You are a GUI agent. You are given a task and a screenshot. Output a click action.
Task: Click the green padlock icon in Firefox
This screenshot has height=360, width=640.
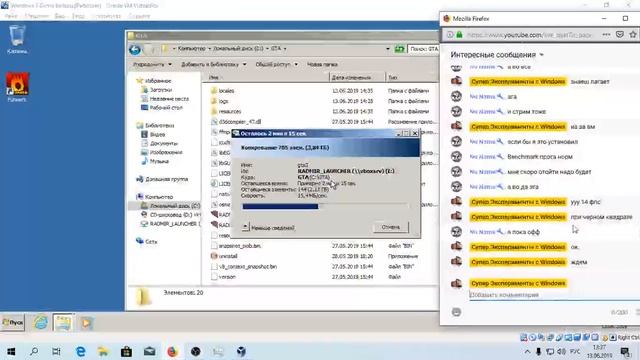pos(459,35)
